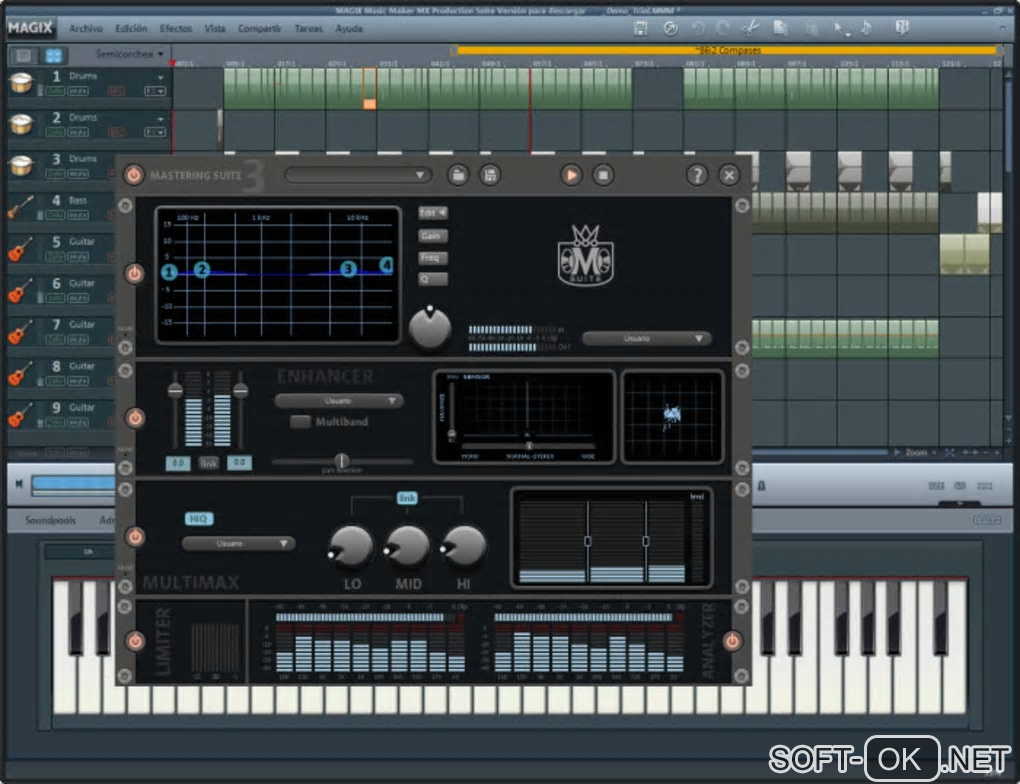1020x784 pixels.
Task: Toggle the link button above LO MID HI knobs
Action: [407, 498]
